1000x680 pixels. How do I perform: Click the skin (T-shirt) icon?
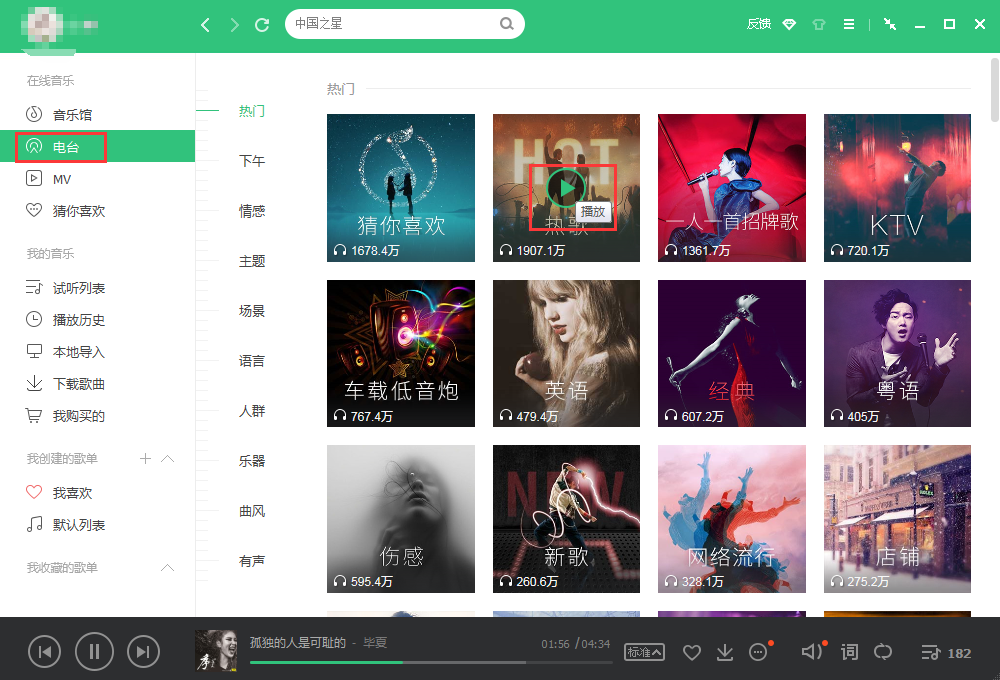click(x=818, y=24)
